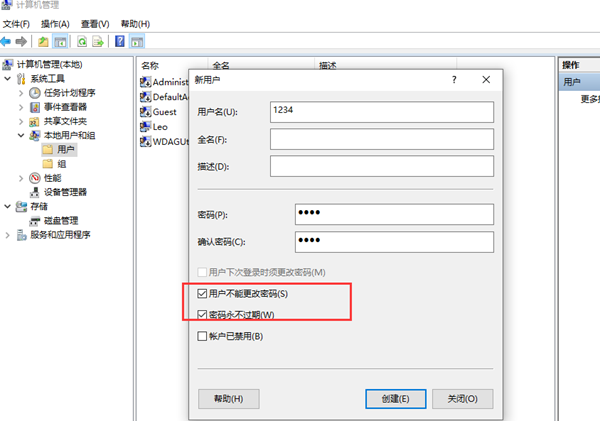Uncheck 密码永不过期 checkbox
The height and width of the screenshot is (421, 600).
[202, 315]
